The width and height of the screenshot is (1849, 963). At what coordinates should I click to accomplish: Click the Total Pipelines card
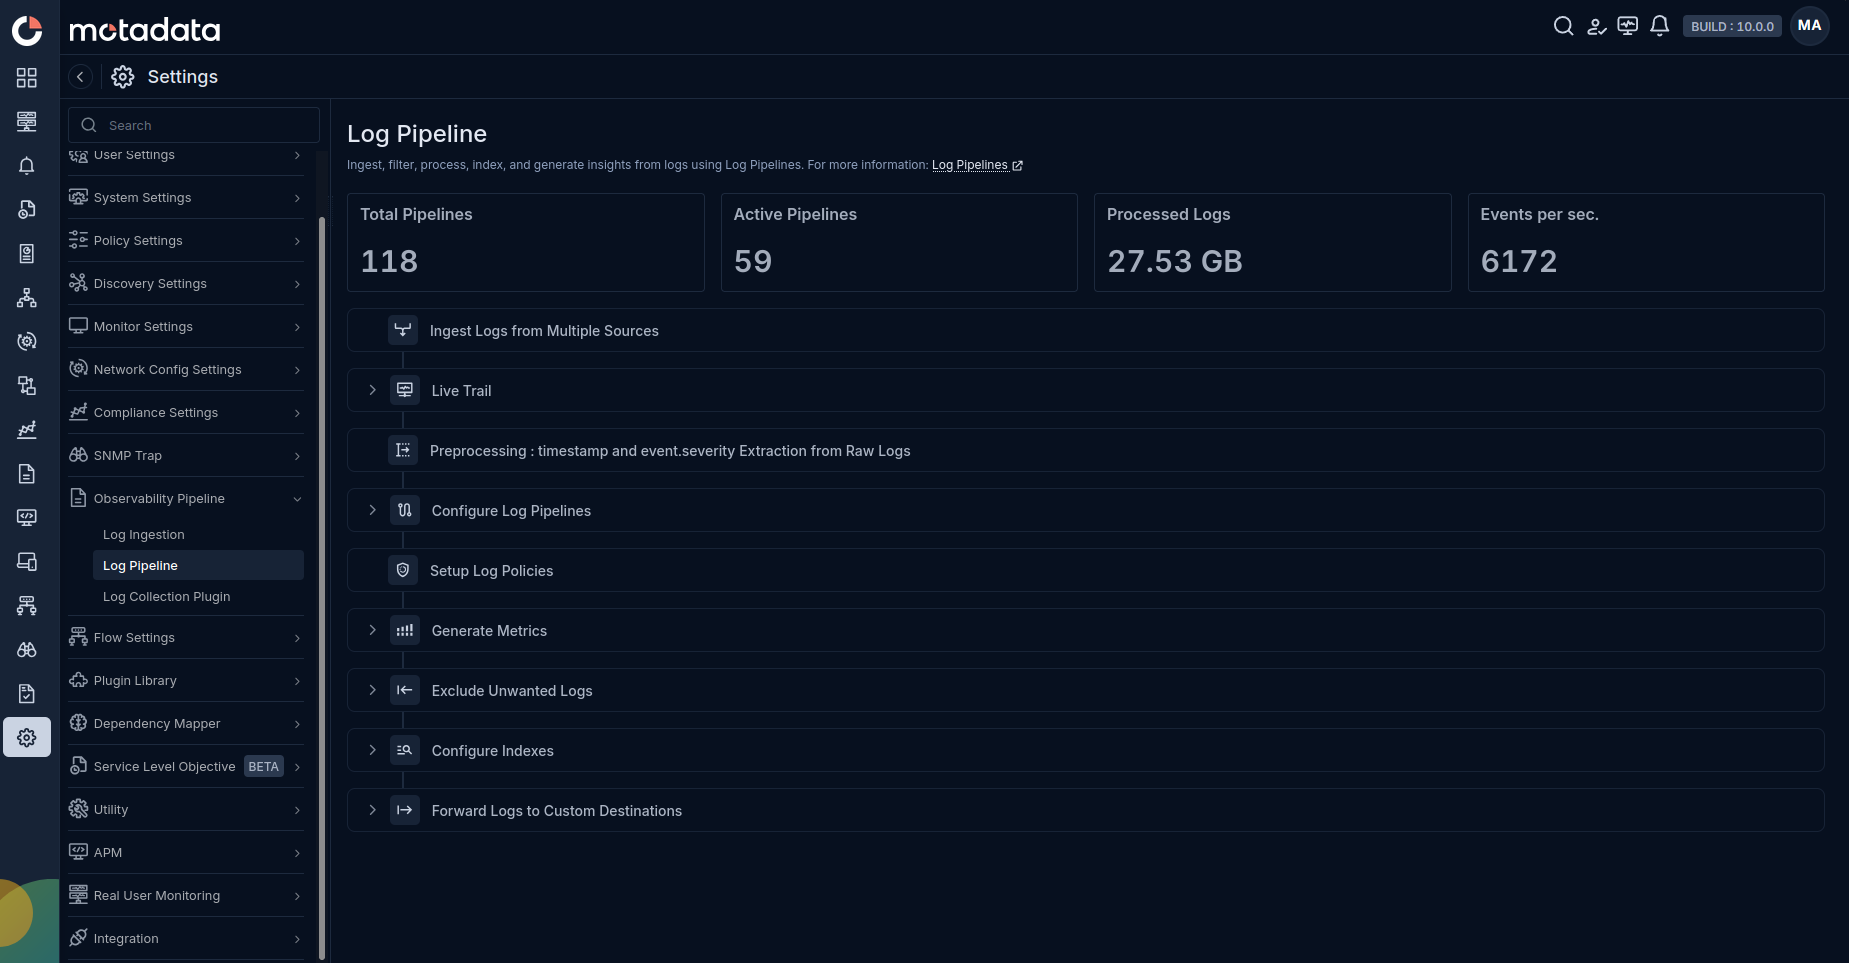[526, 242]
